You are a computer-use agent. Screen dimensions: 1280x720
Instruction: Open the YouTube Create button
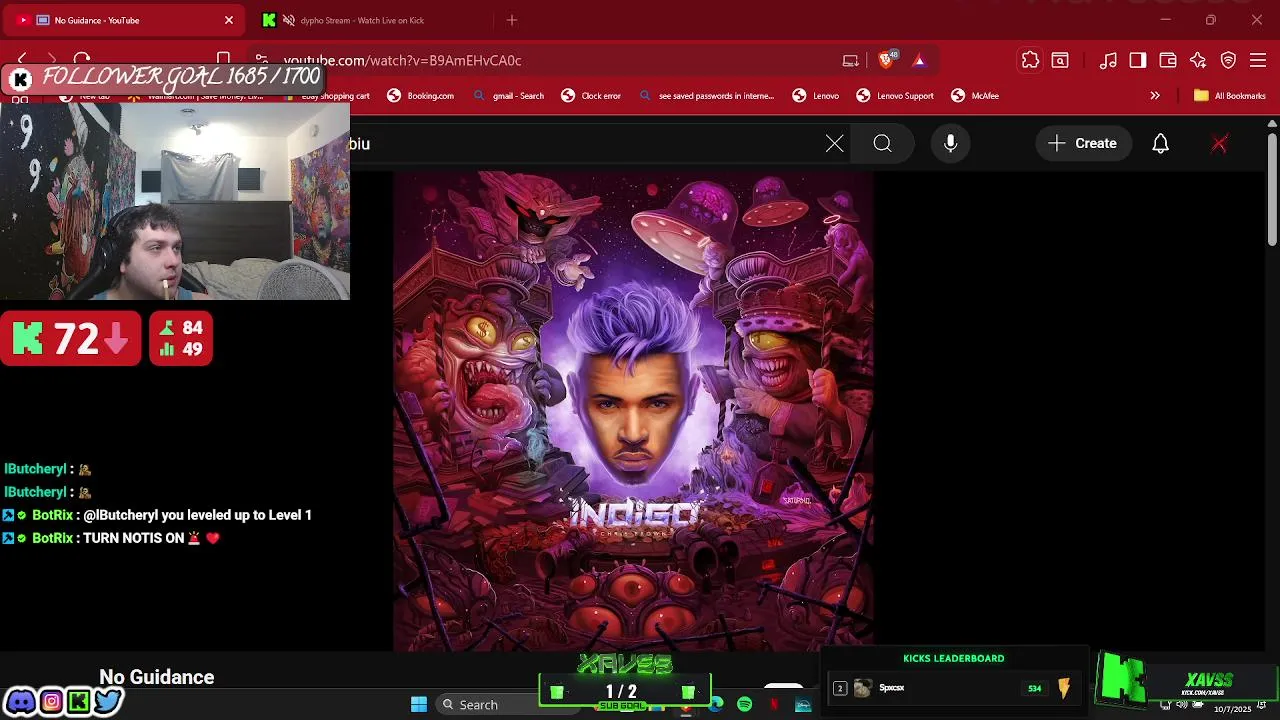pos(1083,144)
